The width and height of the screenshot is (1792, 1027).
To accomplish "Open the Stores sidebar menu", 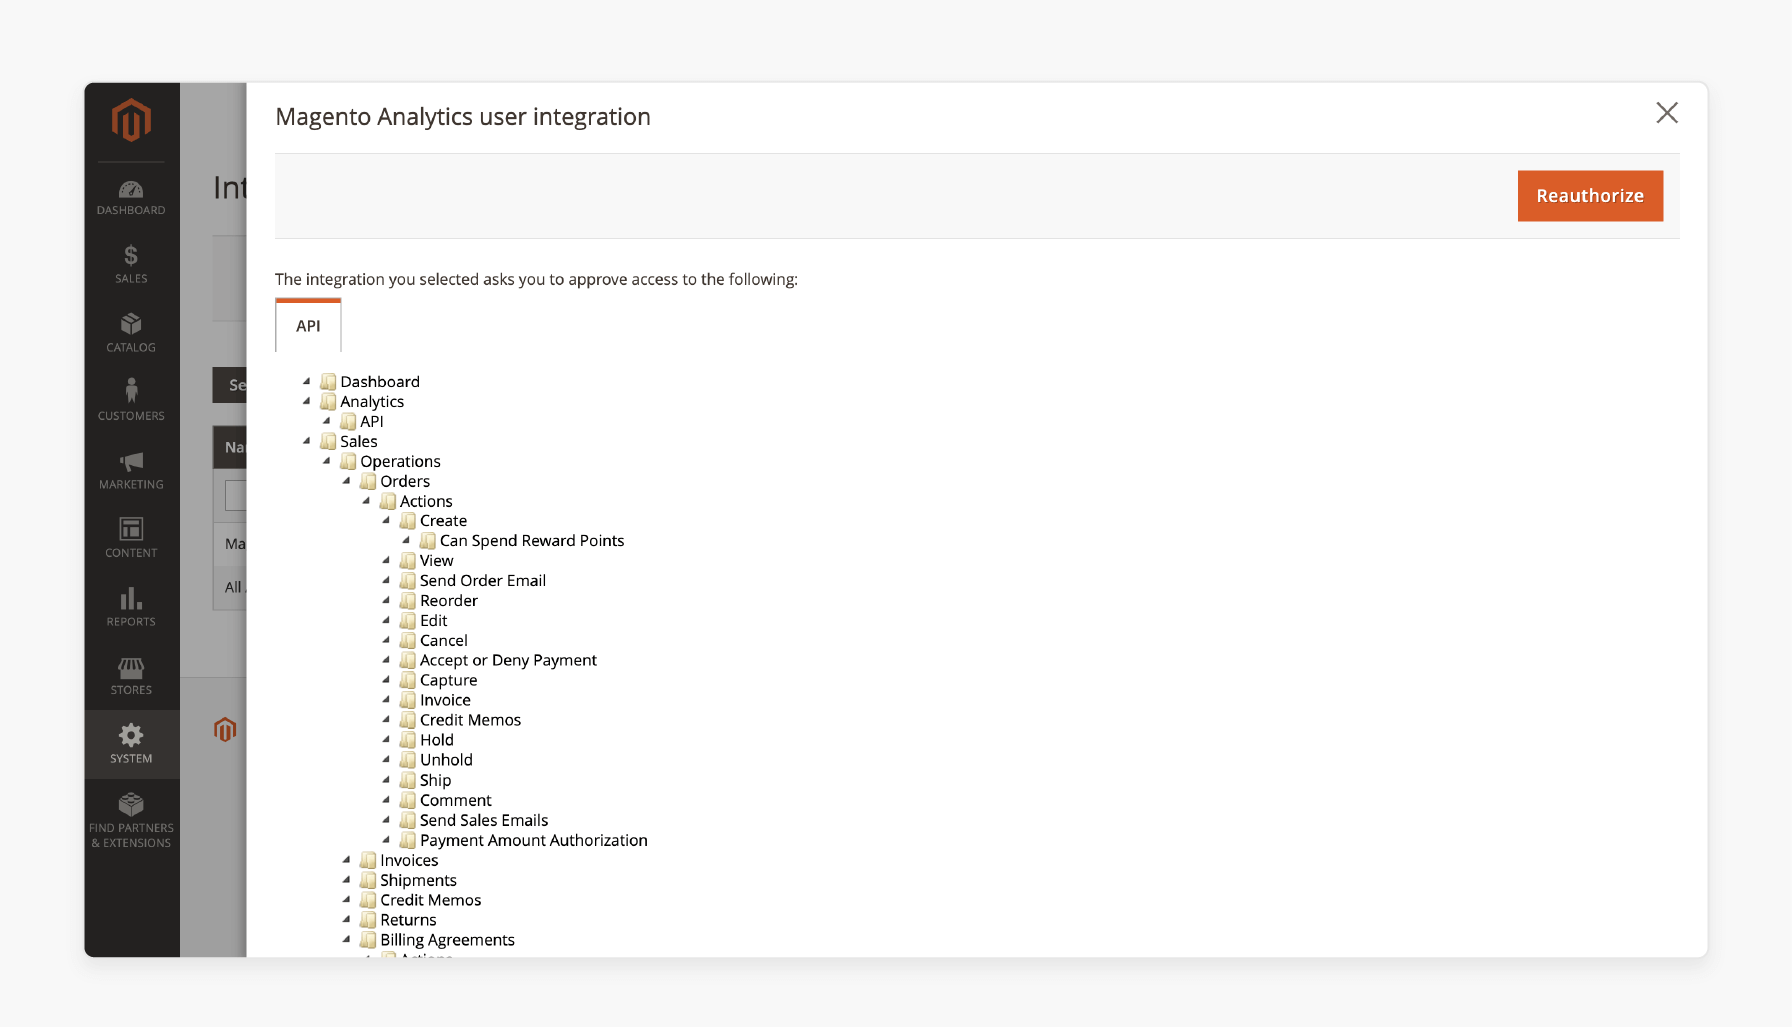I will point(131,676).
